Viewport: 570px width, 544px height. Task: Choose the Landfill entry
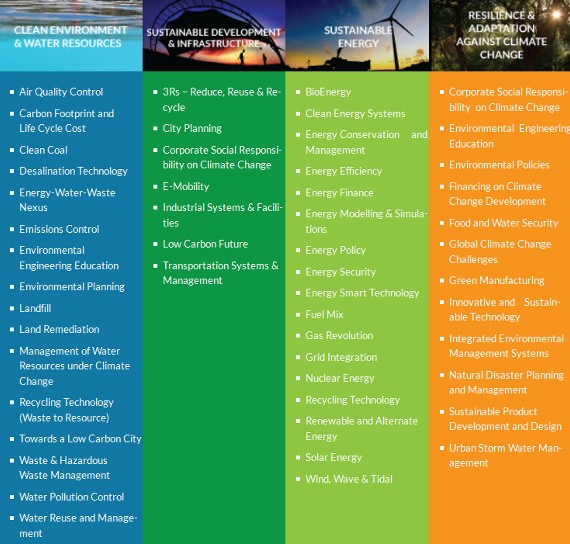click(35, 308)
